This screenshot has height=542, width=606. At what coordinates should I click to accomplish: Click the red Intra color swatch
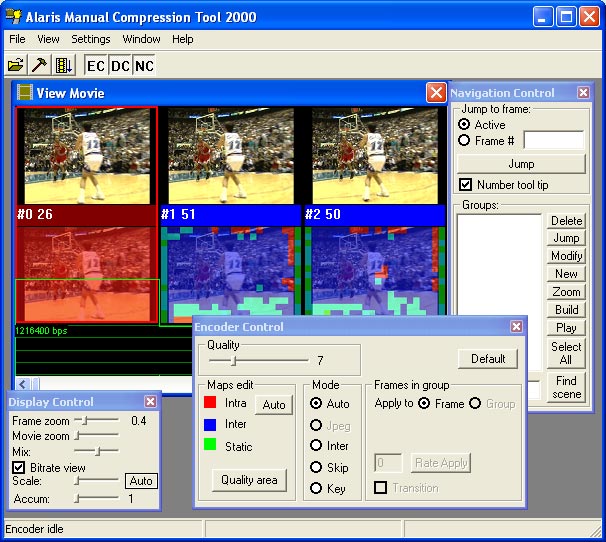click(x=211, y=403)
